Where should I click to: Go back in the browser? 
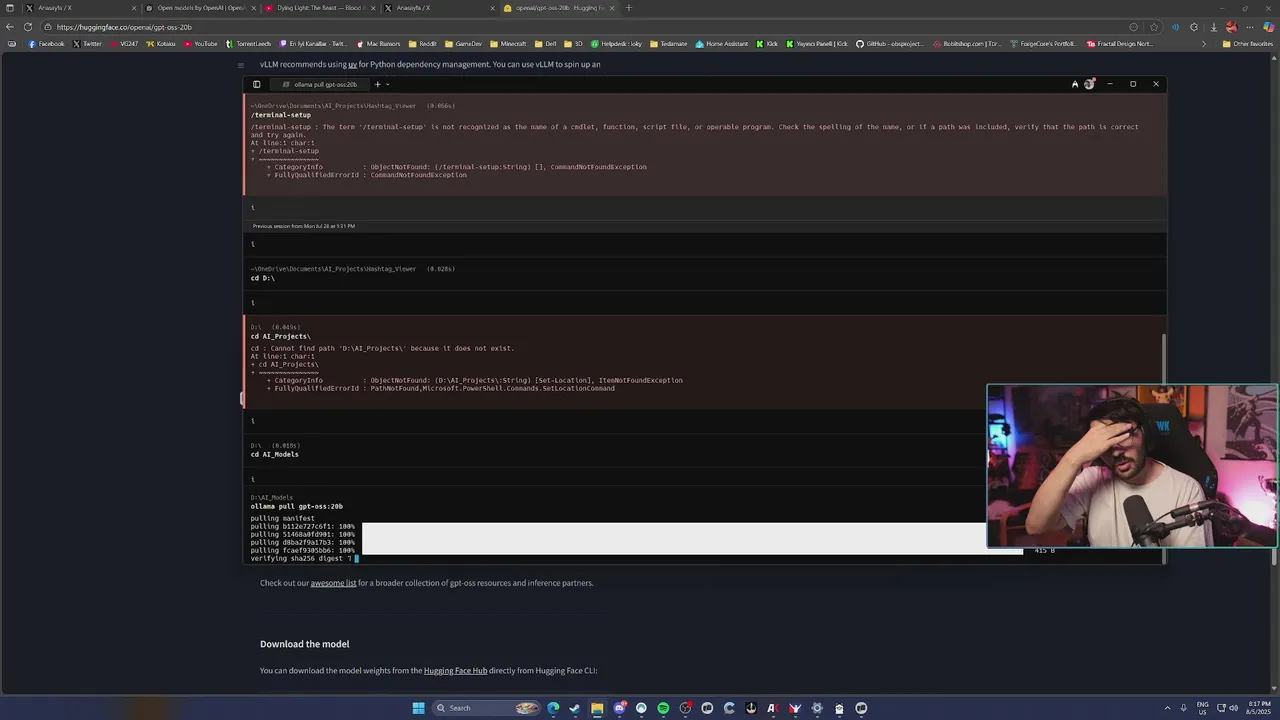(10, 27)
